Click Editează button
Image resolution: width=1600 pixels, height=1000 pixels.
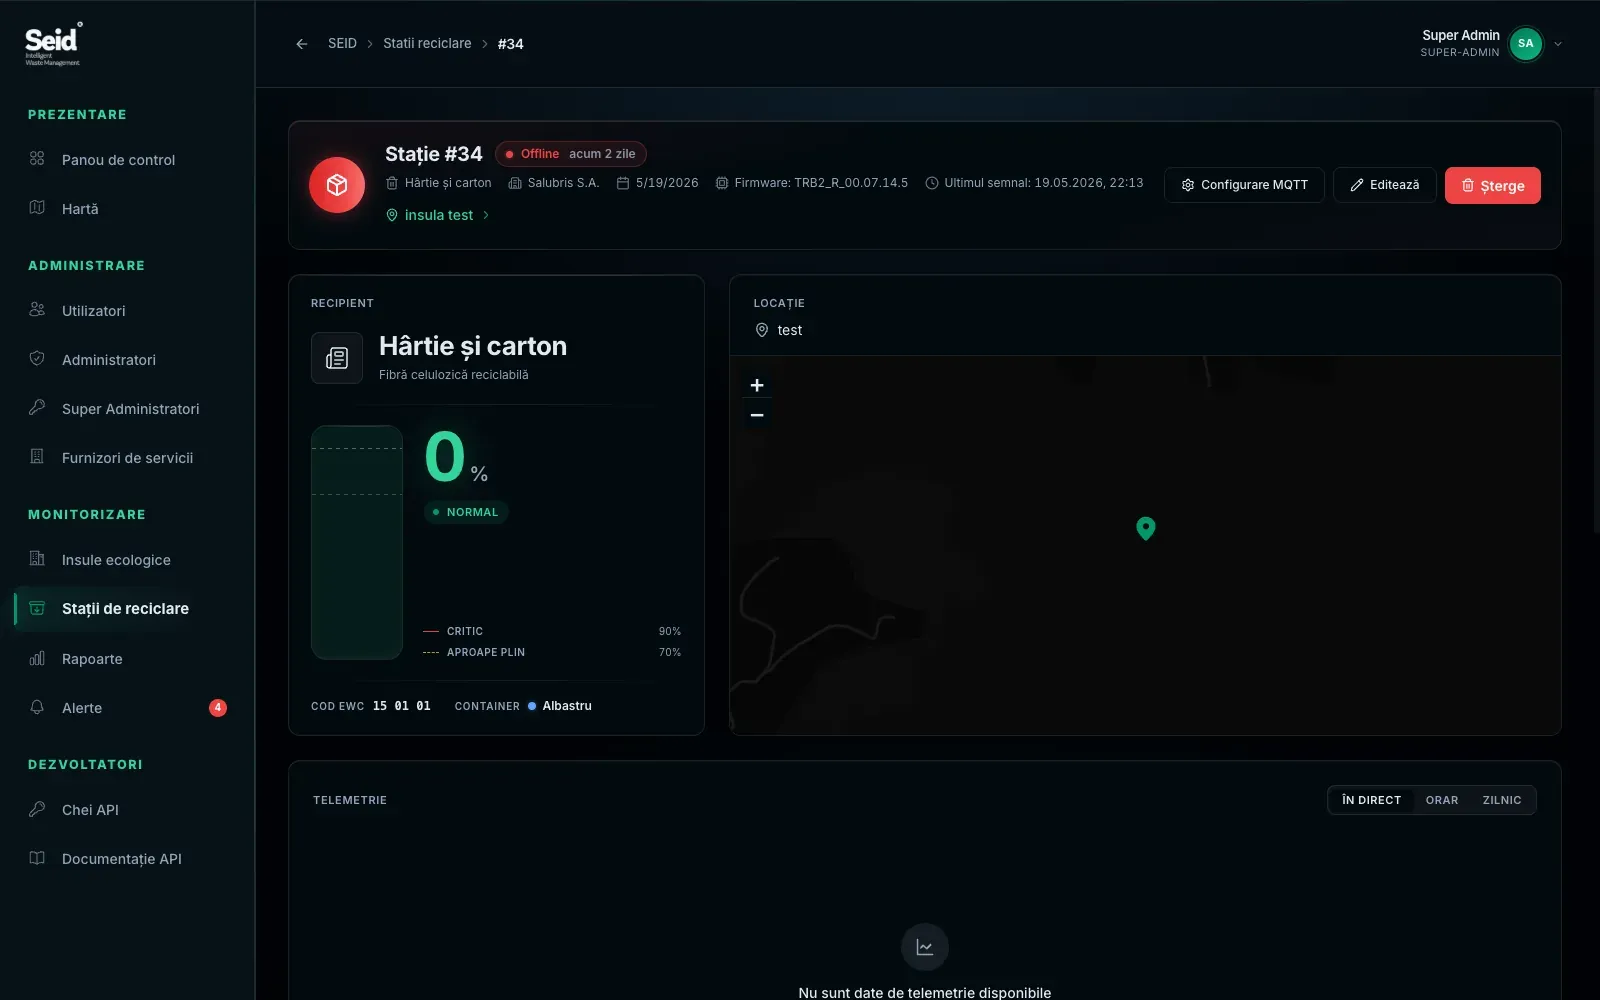[1385, 185]
